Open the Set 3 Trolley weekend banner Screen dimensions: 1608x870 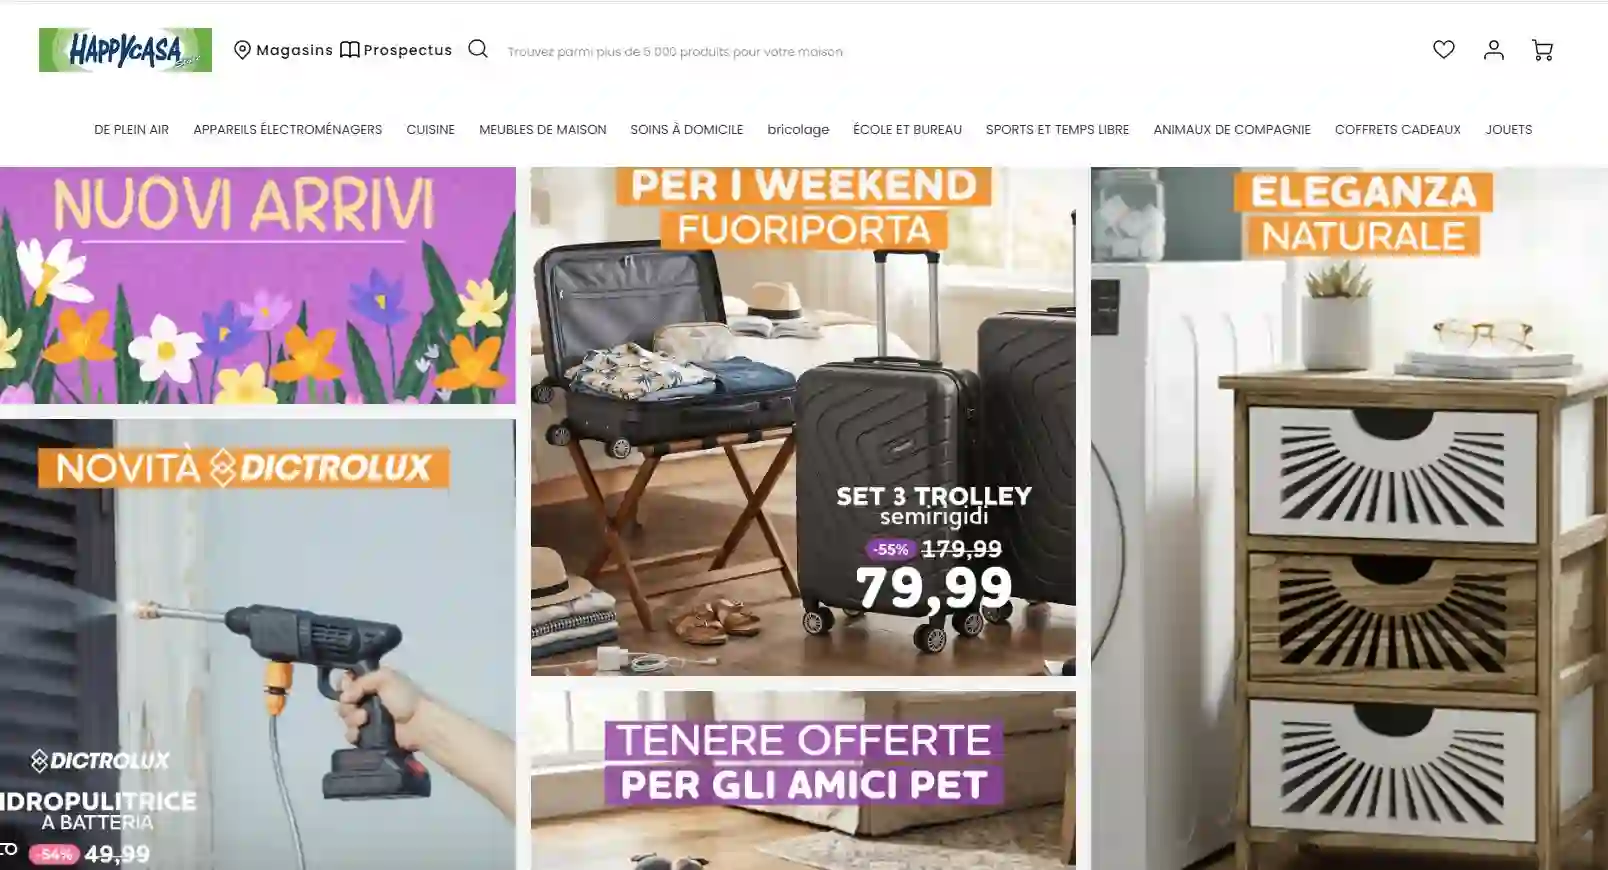coord(803,421)
